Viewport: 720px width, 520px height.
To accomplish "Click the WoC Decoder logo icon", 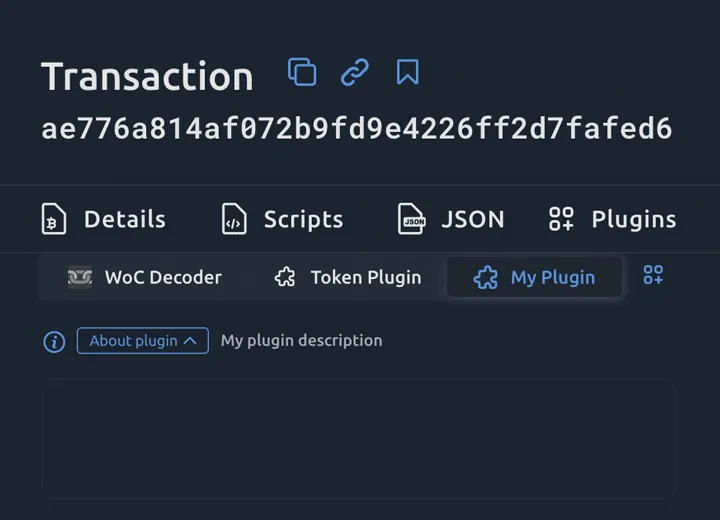I will pyautogui.click(x=80, y=277).
